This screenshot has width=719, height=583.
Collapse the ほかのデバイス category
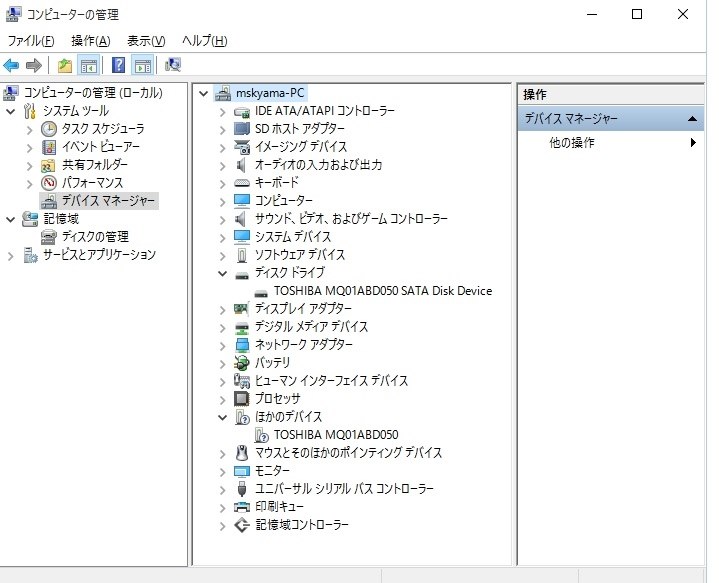coord(222,417)
